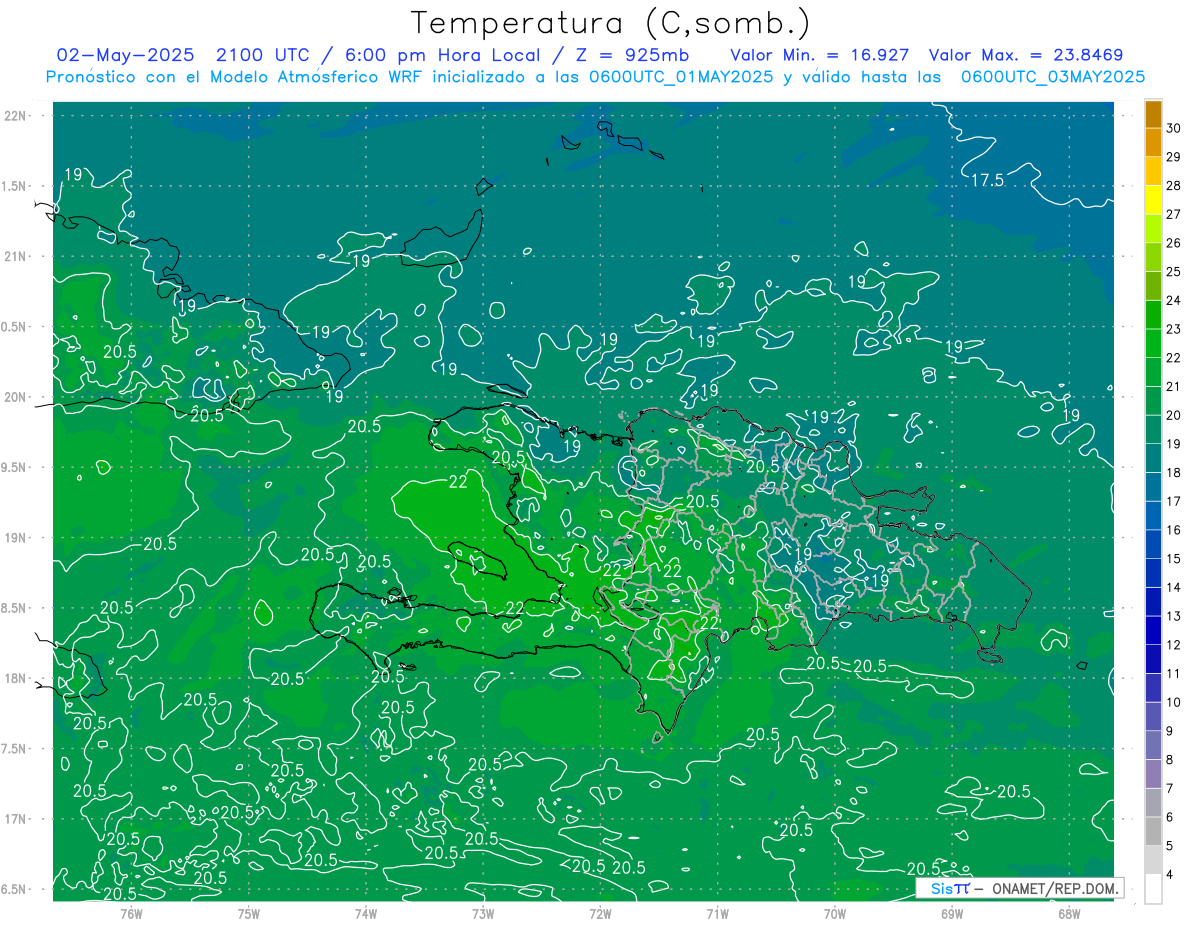The width and height of the screenshot is (1200, 927).
Task: Click the "69W" longitude axis label
Action: tap(951, 913)
